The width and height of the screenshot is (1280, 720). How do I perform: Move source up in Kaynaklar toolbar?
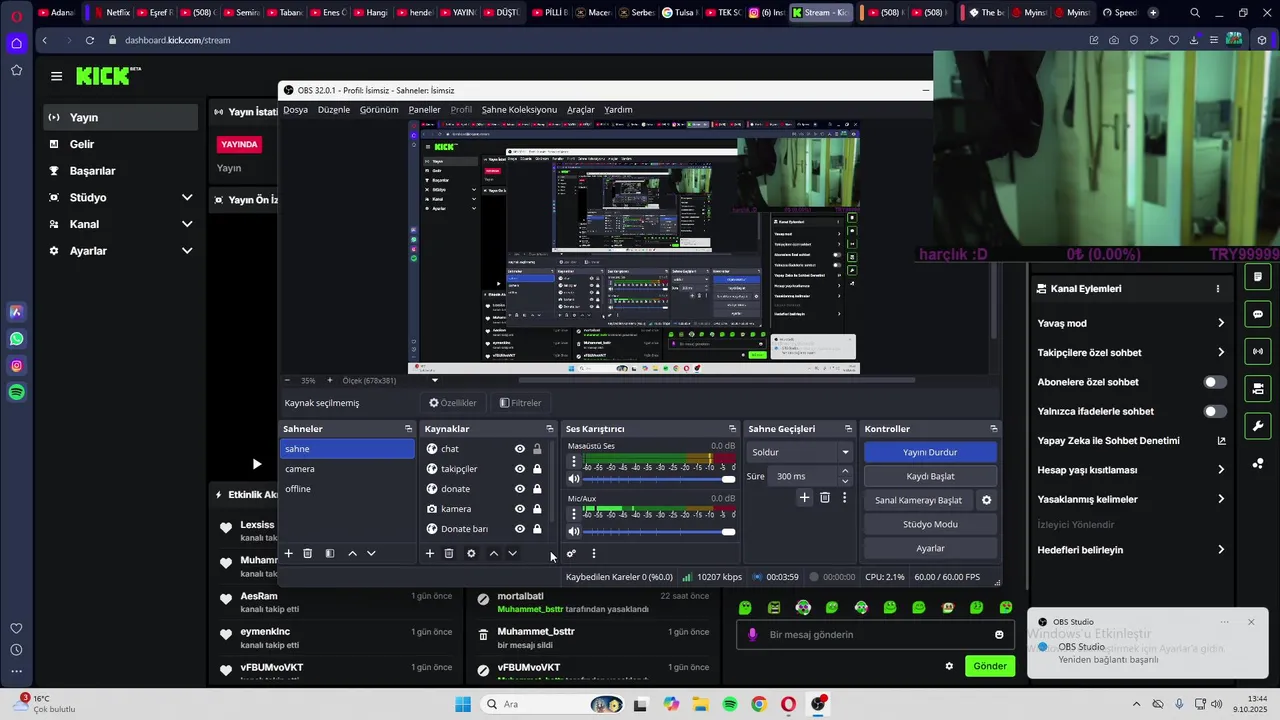pos(493,553)
